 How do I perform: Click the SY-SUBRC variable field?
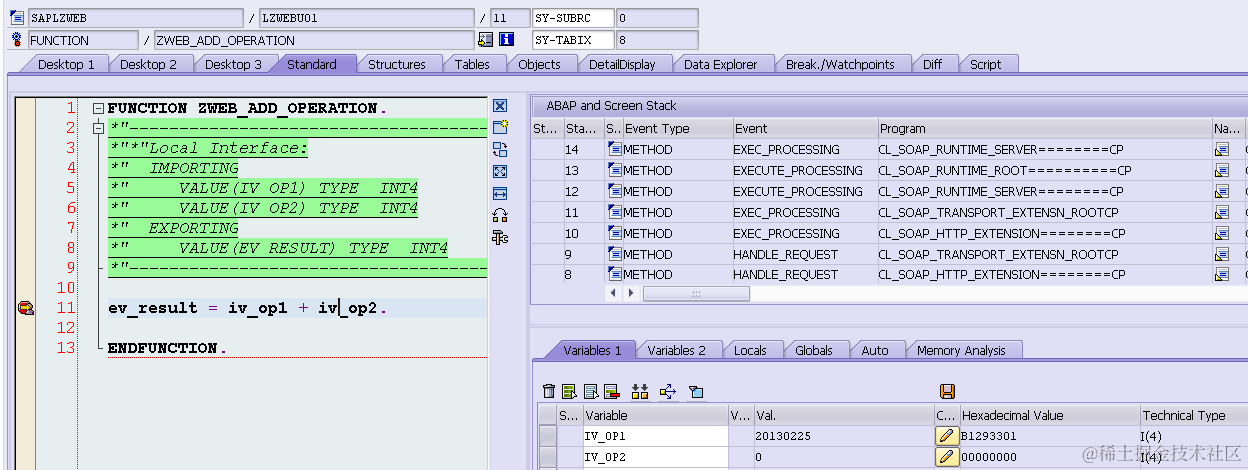pyautogui.click(x=572, y=18)
